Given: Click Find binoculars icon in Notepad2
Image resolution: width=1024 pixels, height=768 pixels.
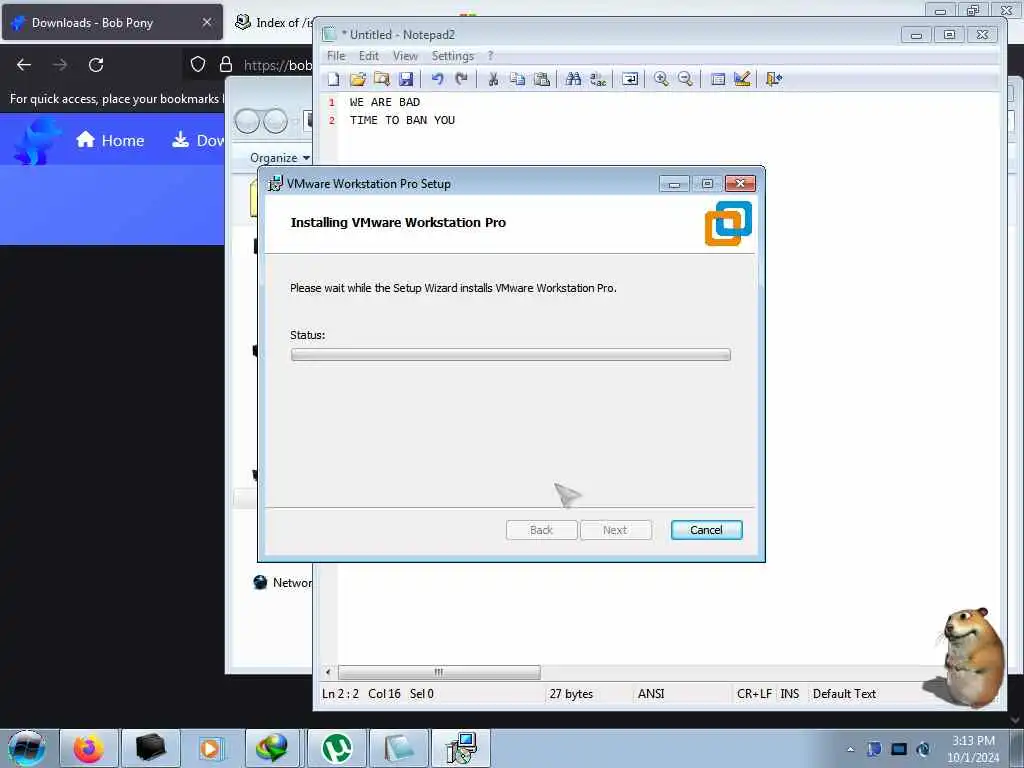Looking at the screenshot, I should [573, 79].
